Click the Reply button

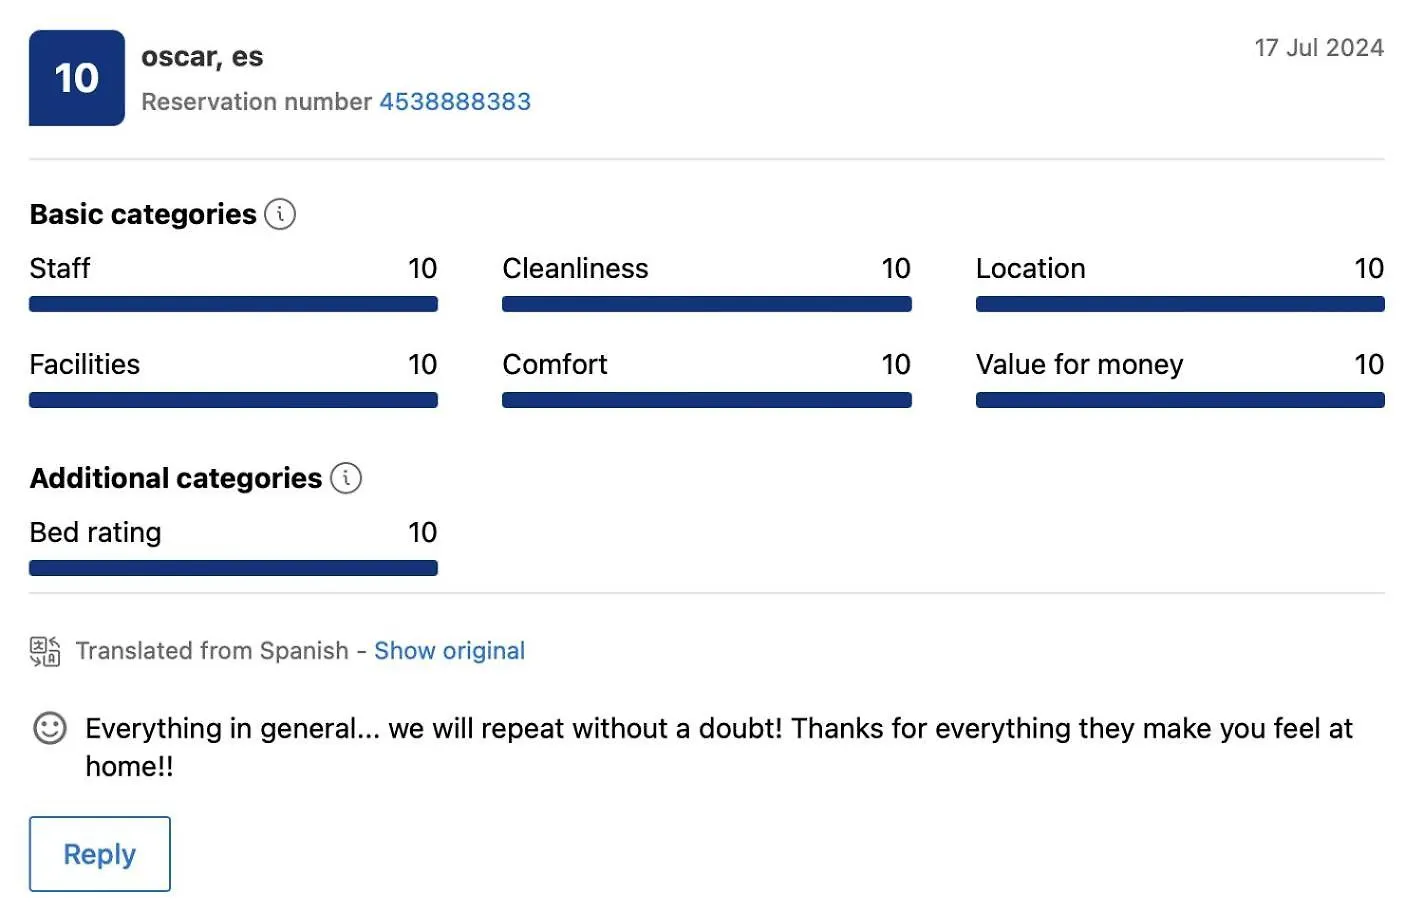(x=100, y=854)
